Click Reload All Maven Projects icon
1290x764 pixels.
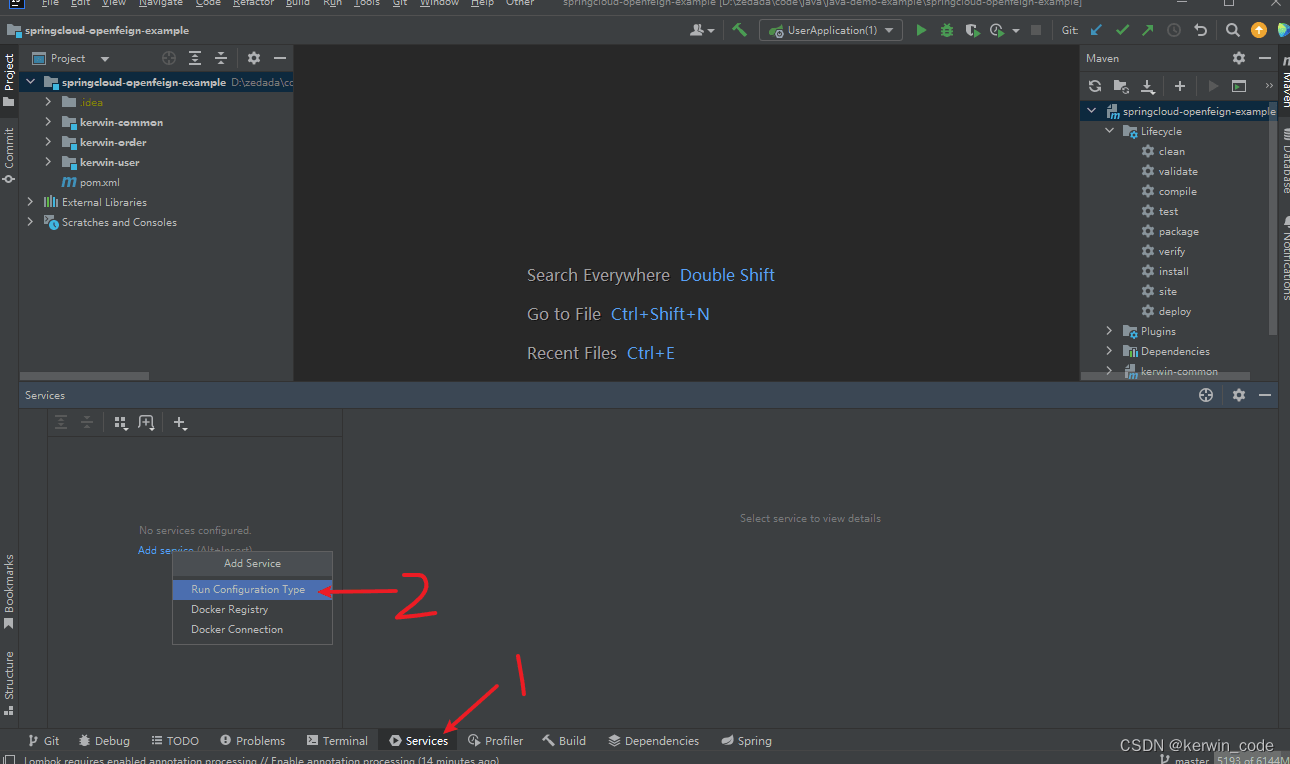[x=1094, y=86]
